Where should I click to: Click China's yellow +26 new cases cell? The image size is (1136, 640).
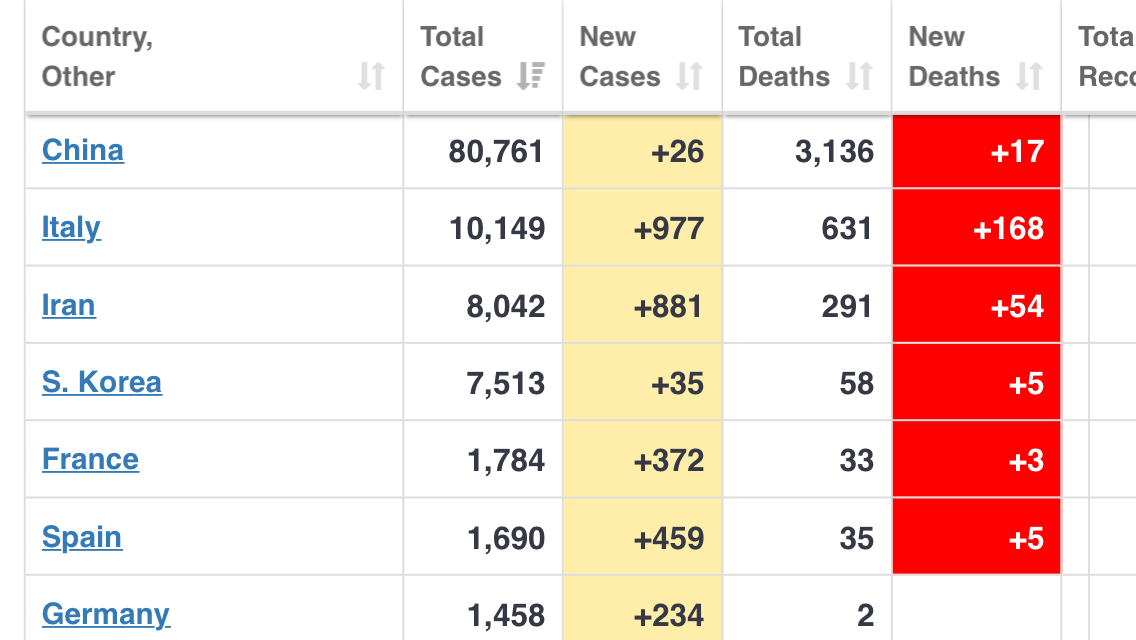tap(643, 151)
